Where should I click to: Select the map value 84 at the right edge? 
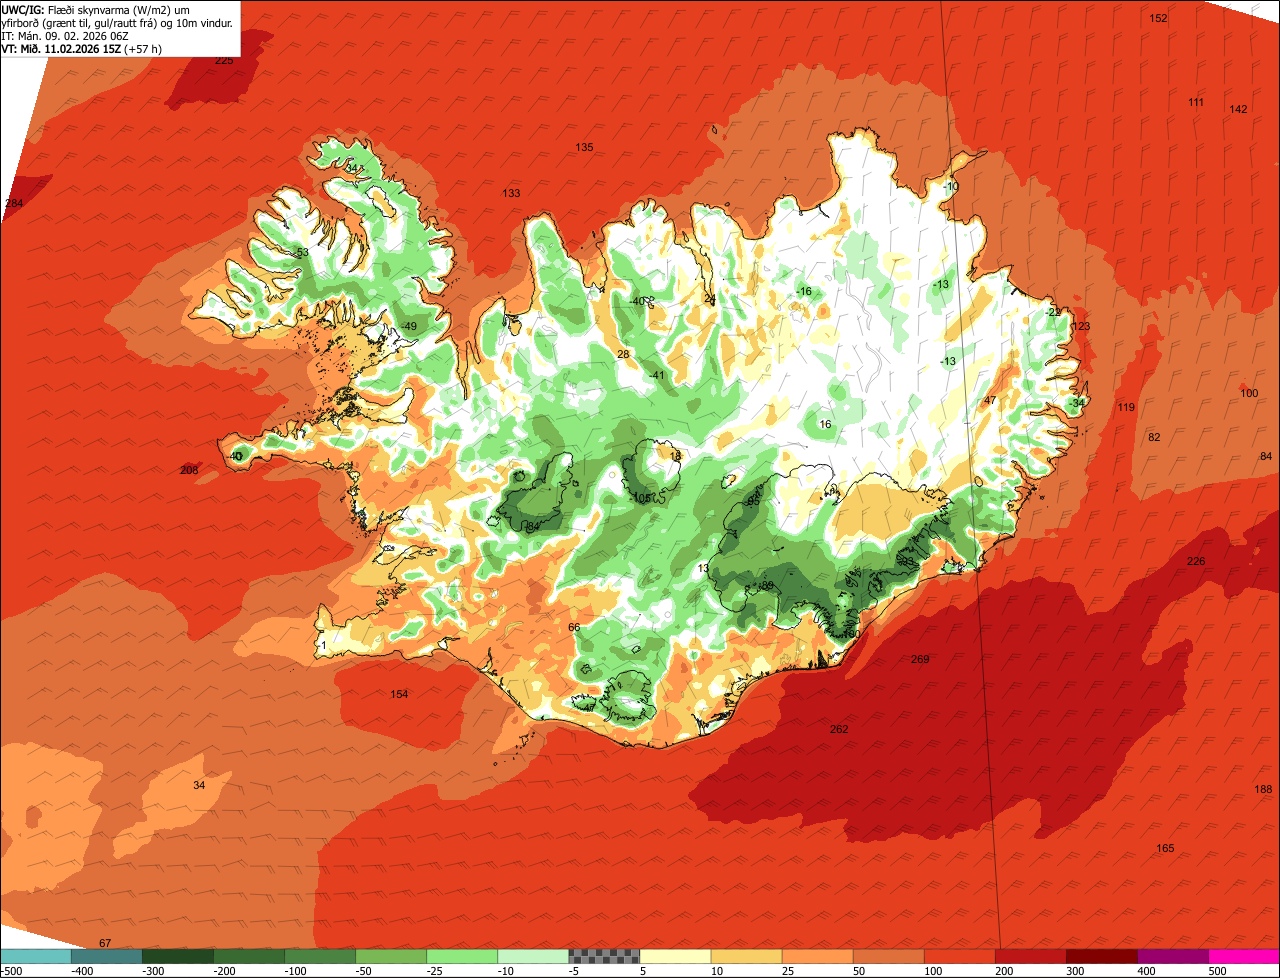(x=1266, y=456)
